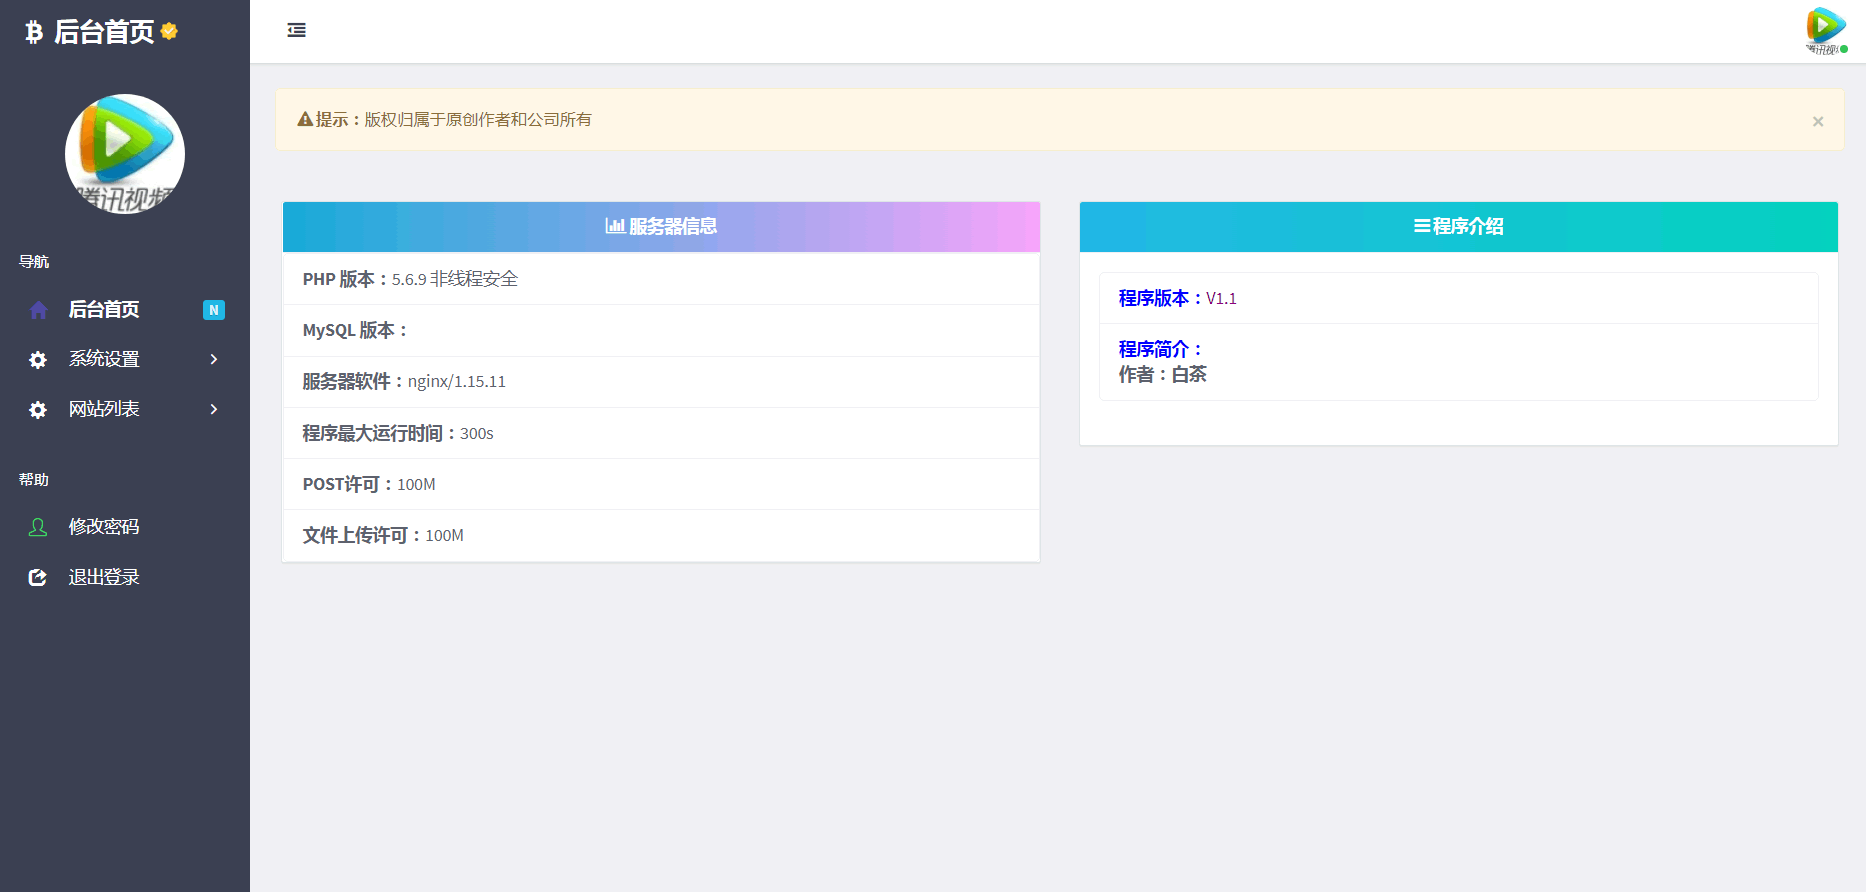Click the gear icon next to 系统设置
Viewport: 1866px width, 892px height.
[x=38, y=360]
